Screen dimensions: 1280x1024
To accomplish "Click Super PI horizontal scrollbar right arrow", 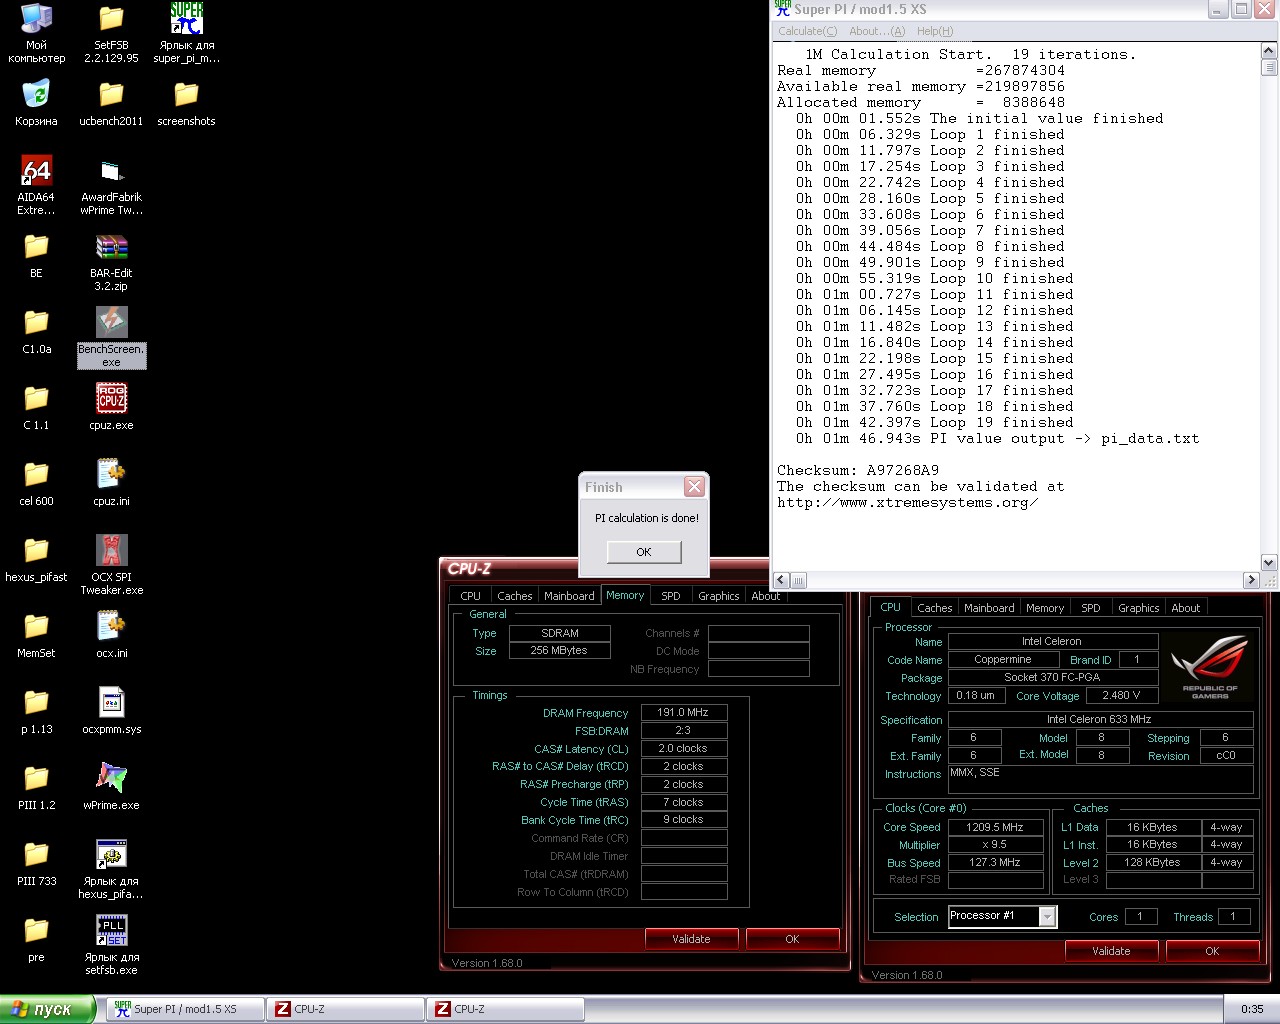I will [1251, 580].
